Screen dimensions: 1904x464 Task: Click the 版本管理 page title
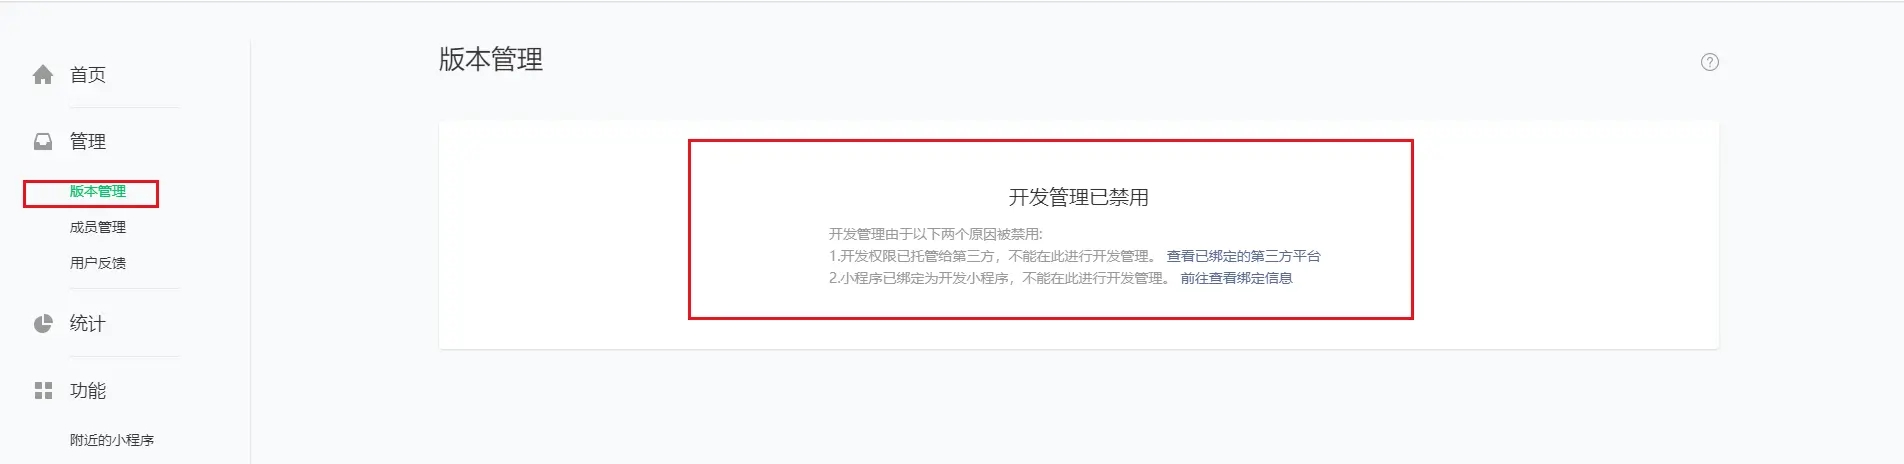tap(491, 60)
